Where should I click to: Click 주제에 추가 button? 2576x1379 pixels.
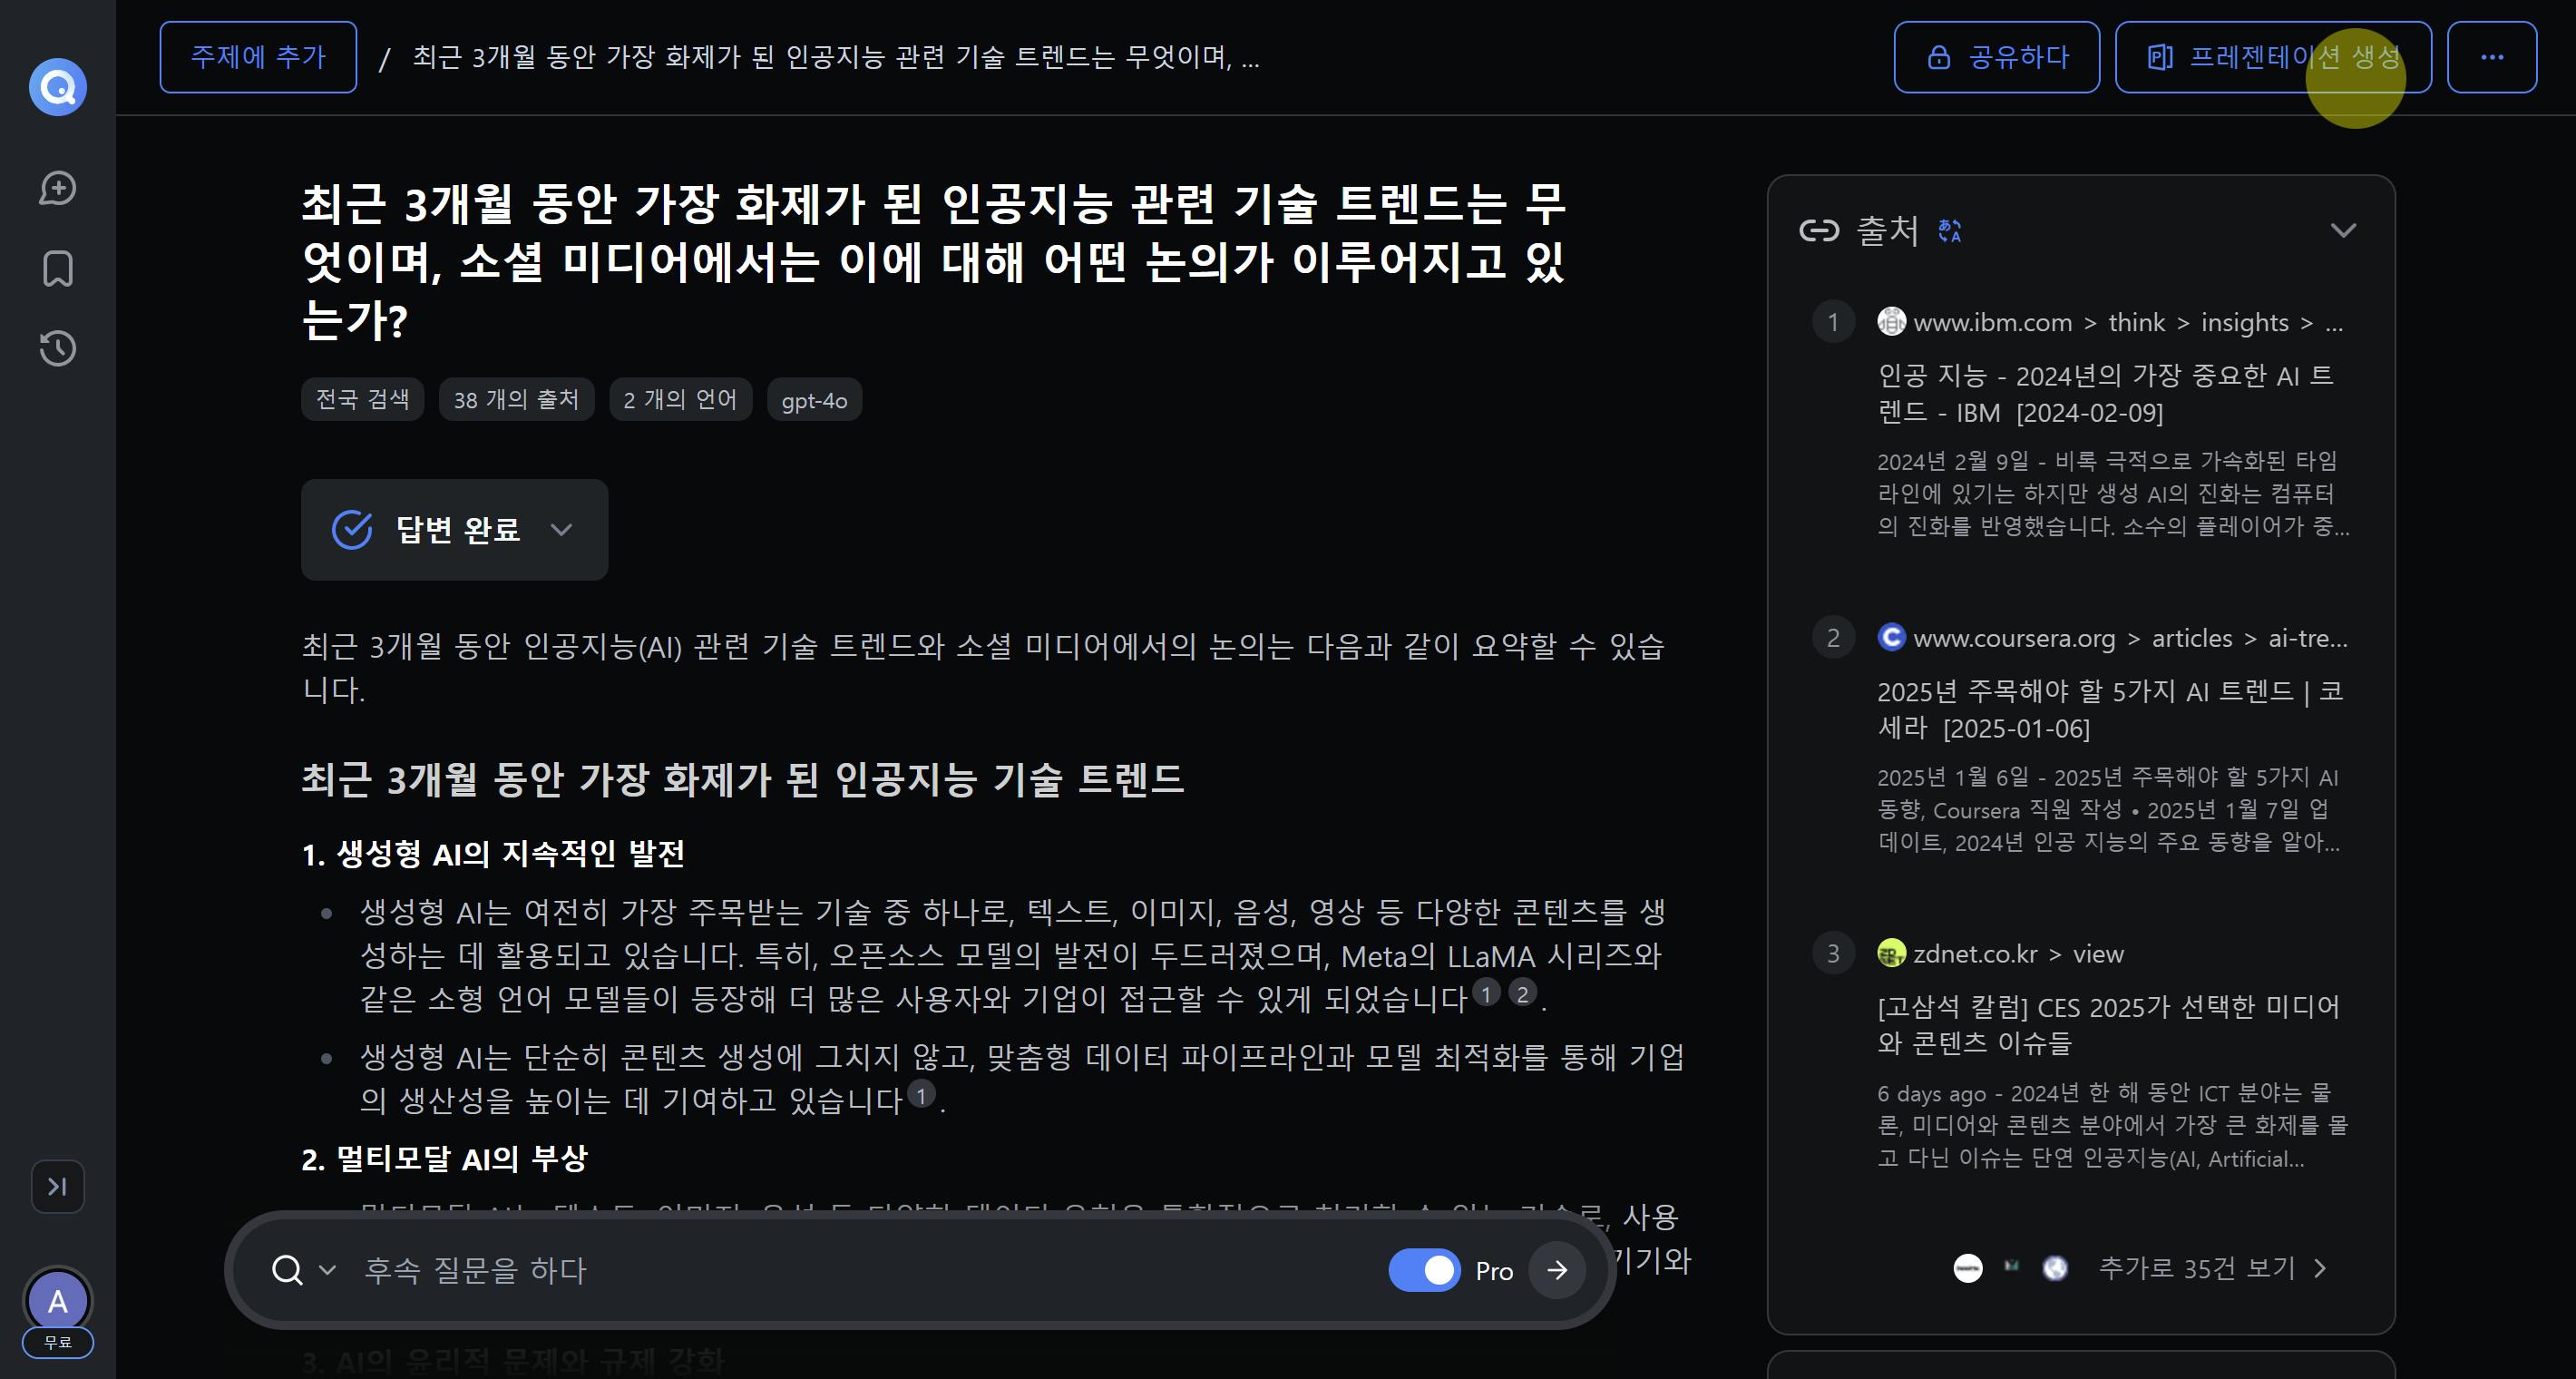[258, 57]
